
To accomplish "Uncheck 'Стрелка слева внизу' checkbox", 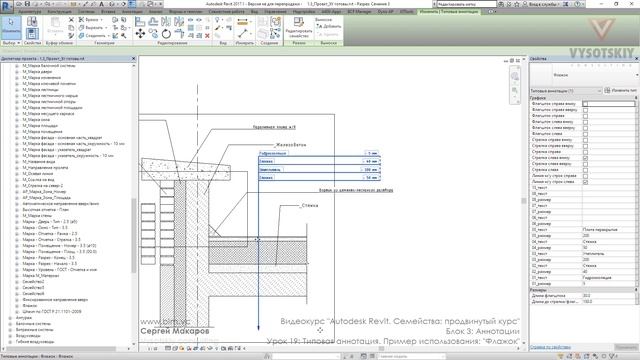I will point(585,158).
